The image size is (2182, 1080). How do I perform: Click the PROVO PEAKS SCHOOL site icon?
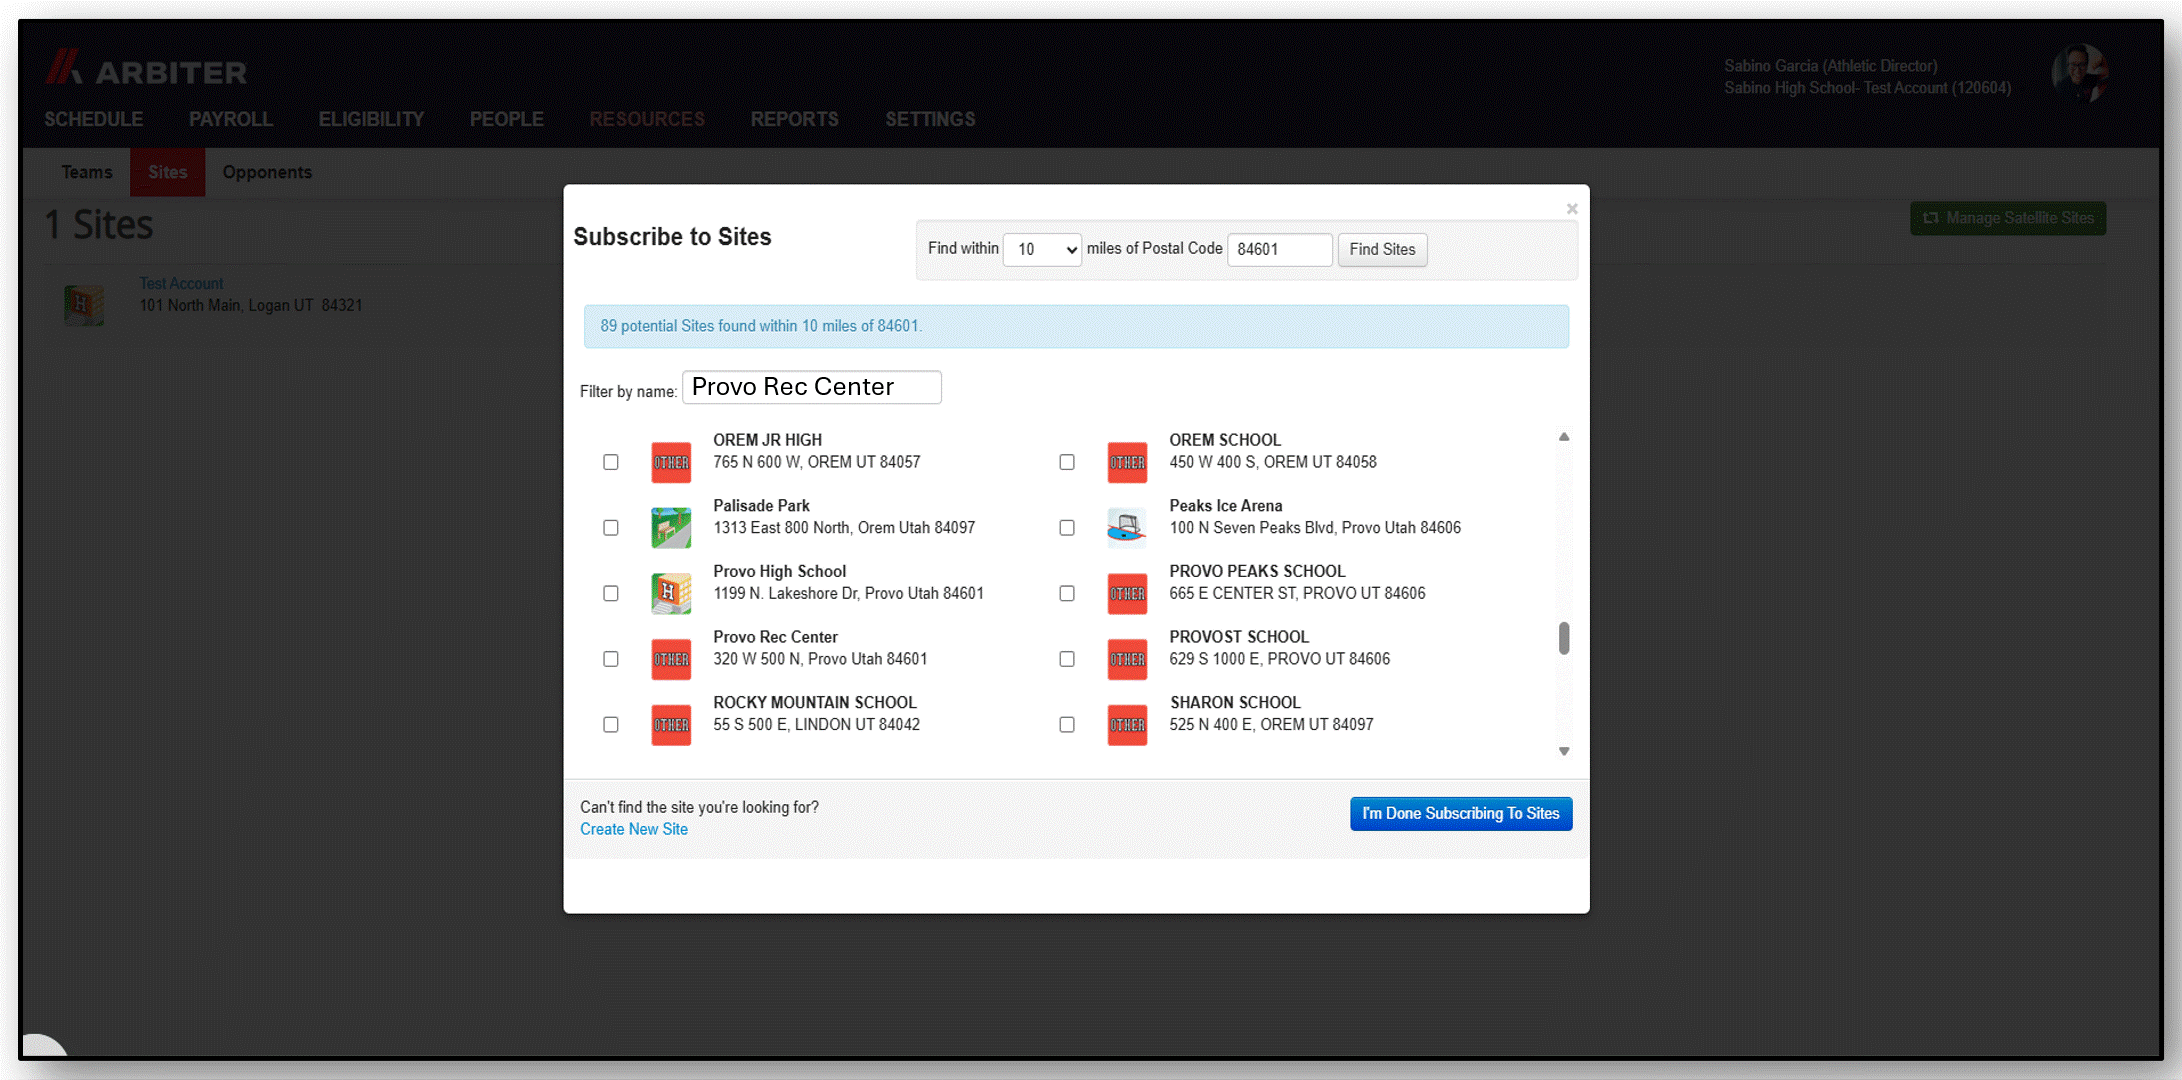[1127, 593]
